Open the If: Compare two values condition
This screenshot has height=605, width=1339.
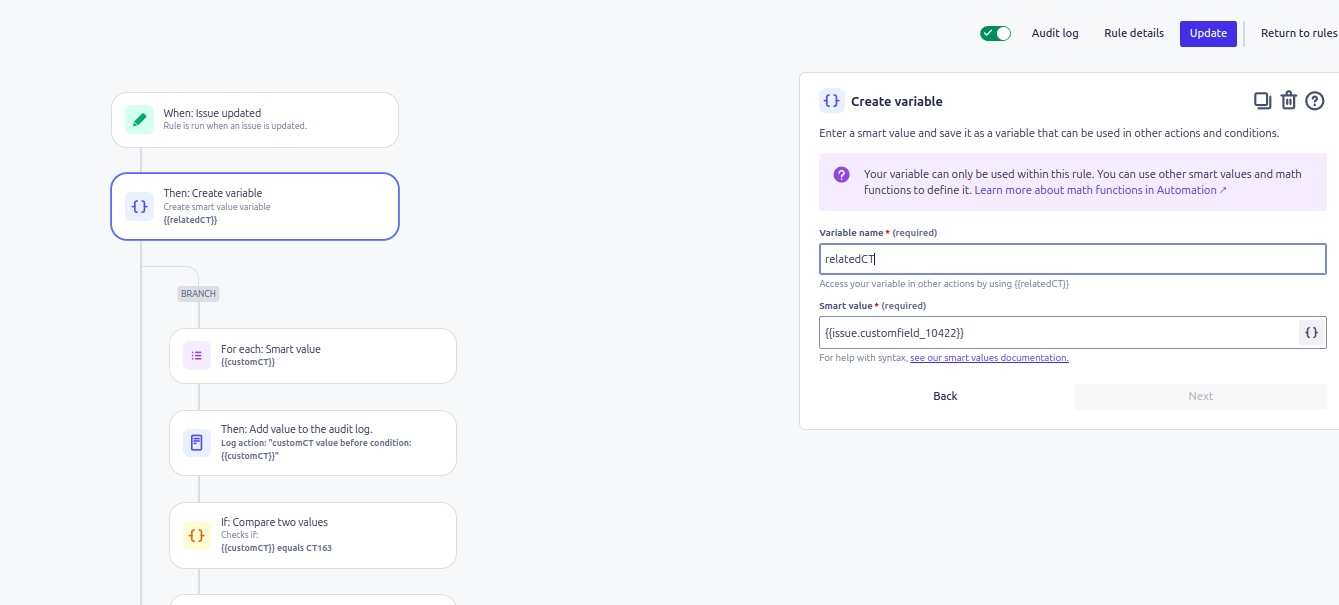tap(313, 535)
